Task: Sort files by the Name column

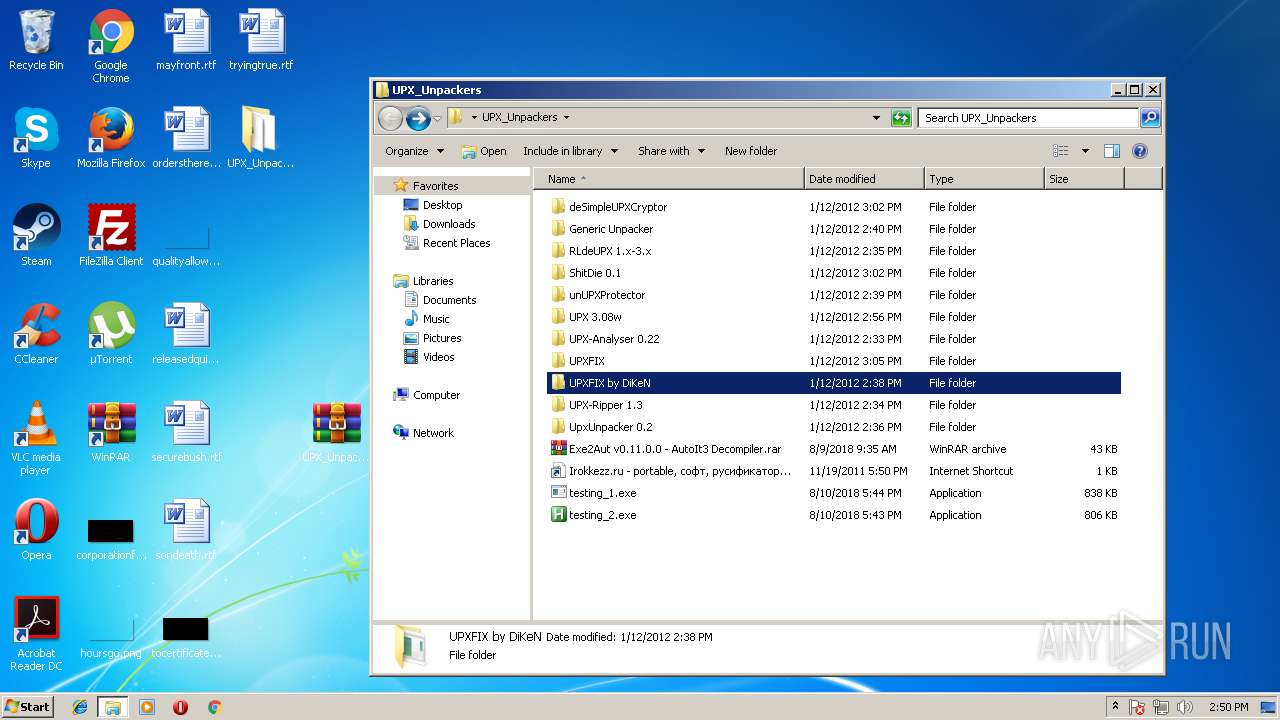Action: coord(669,179)
